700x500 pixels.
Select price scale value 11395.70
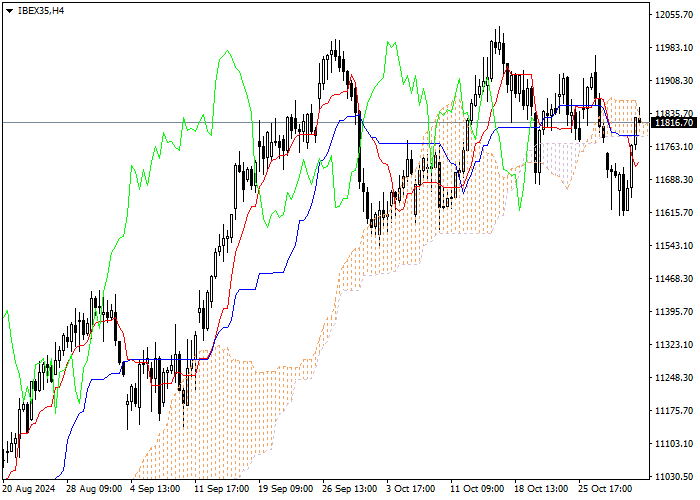[674, 312]
